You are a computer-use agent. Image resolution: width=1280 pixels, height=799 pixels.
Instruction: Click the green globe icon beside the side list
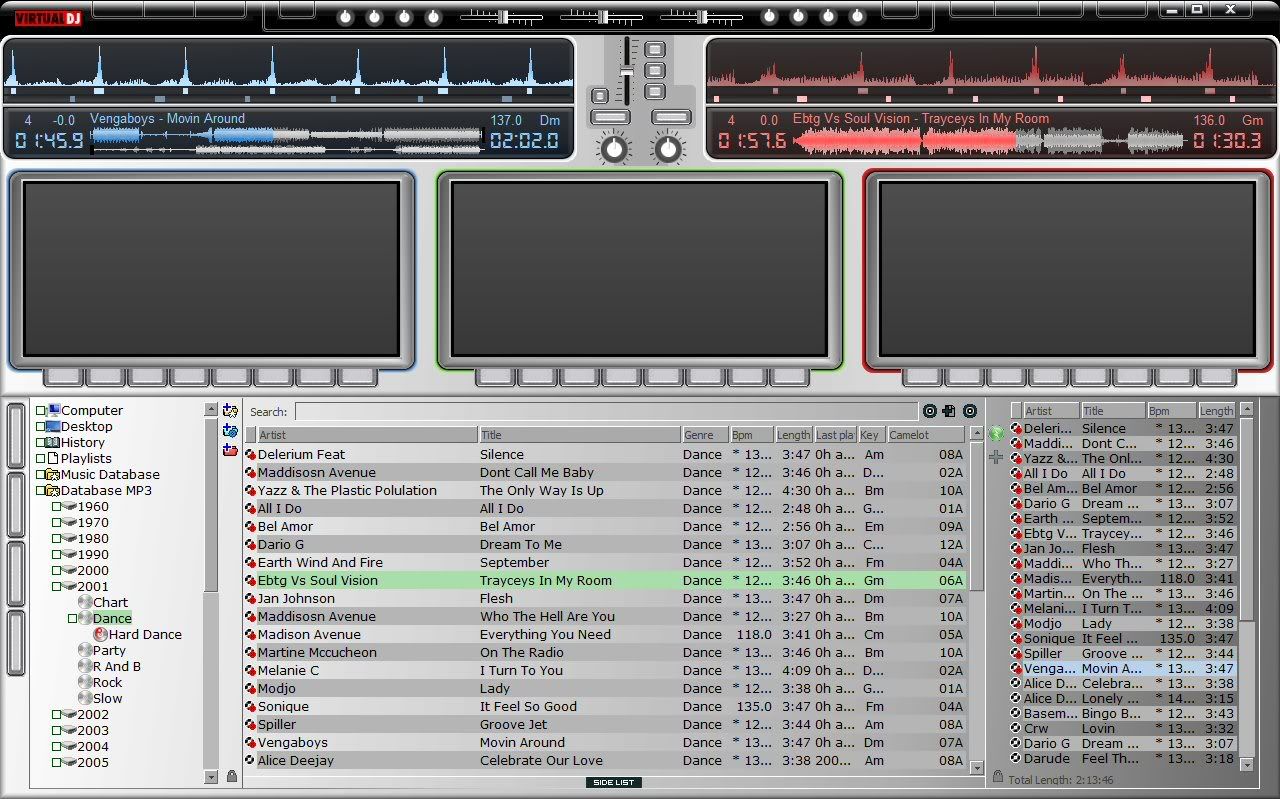coord(996,434)
